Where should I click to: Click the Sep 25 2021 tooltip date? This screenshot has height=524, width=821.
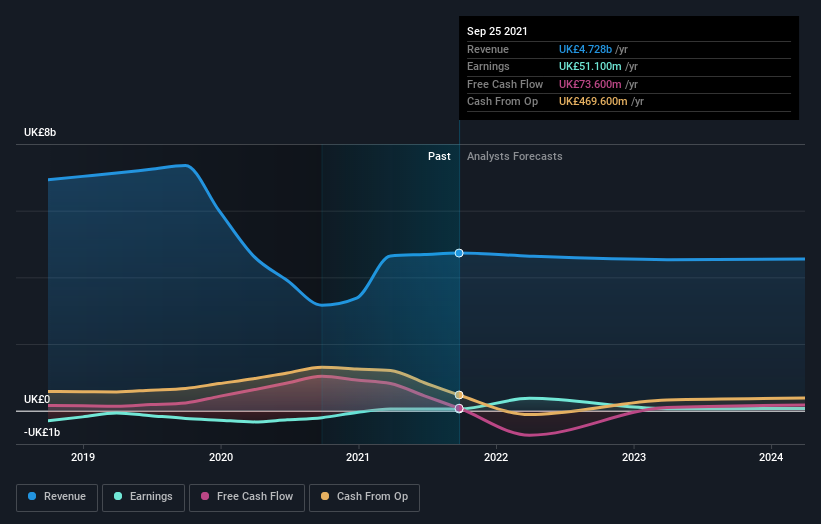[x=497, y=31]
